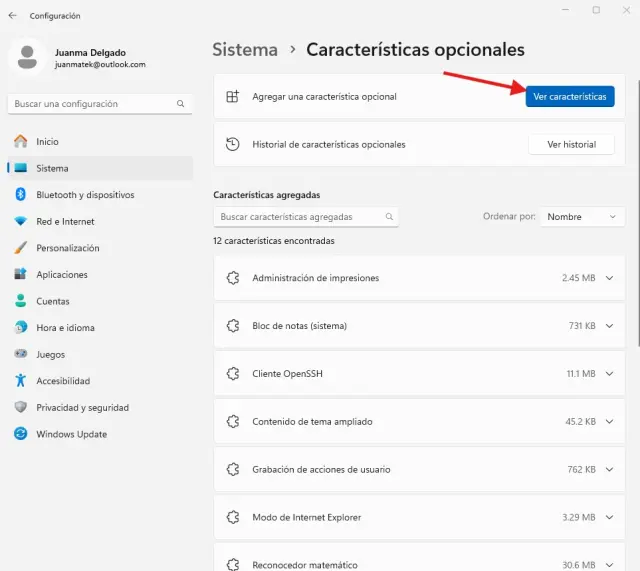Click the back arrow in title bar
The image size is (640, 571).
(12, 16)
